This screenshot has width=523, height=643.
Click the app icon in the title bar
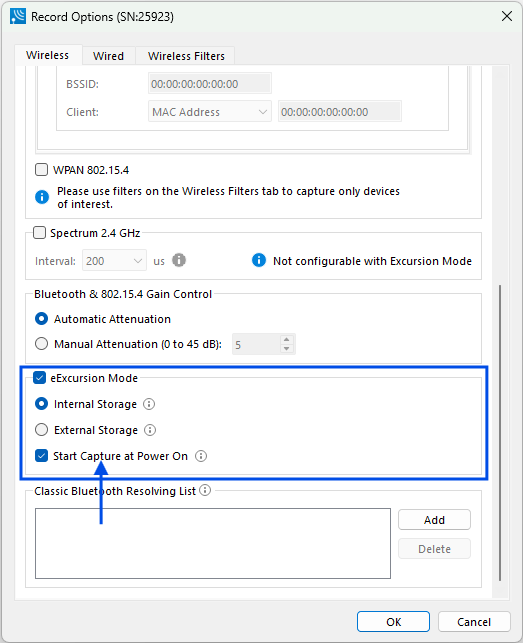(18, 16)
